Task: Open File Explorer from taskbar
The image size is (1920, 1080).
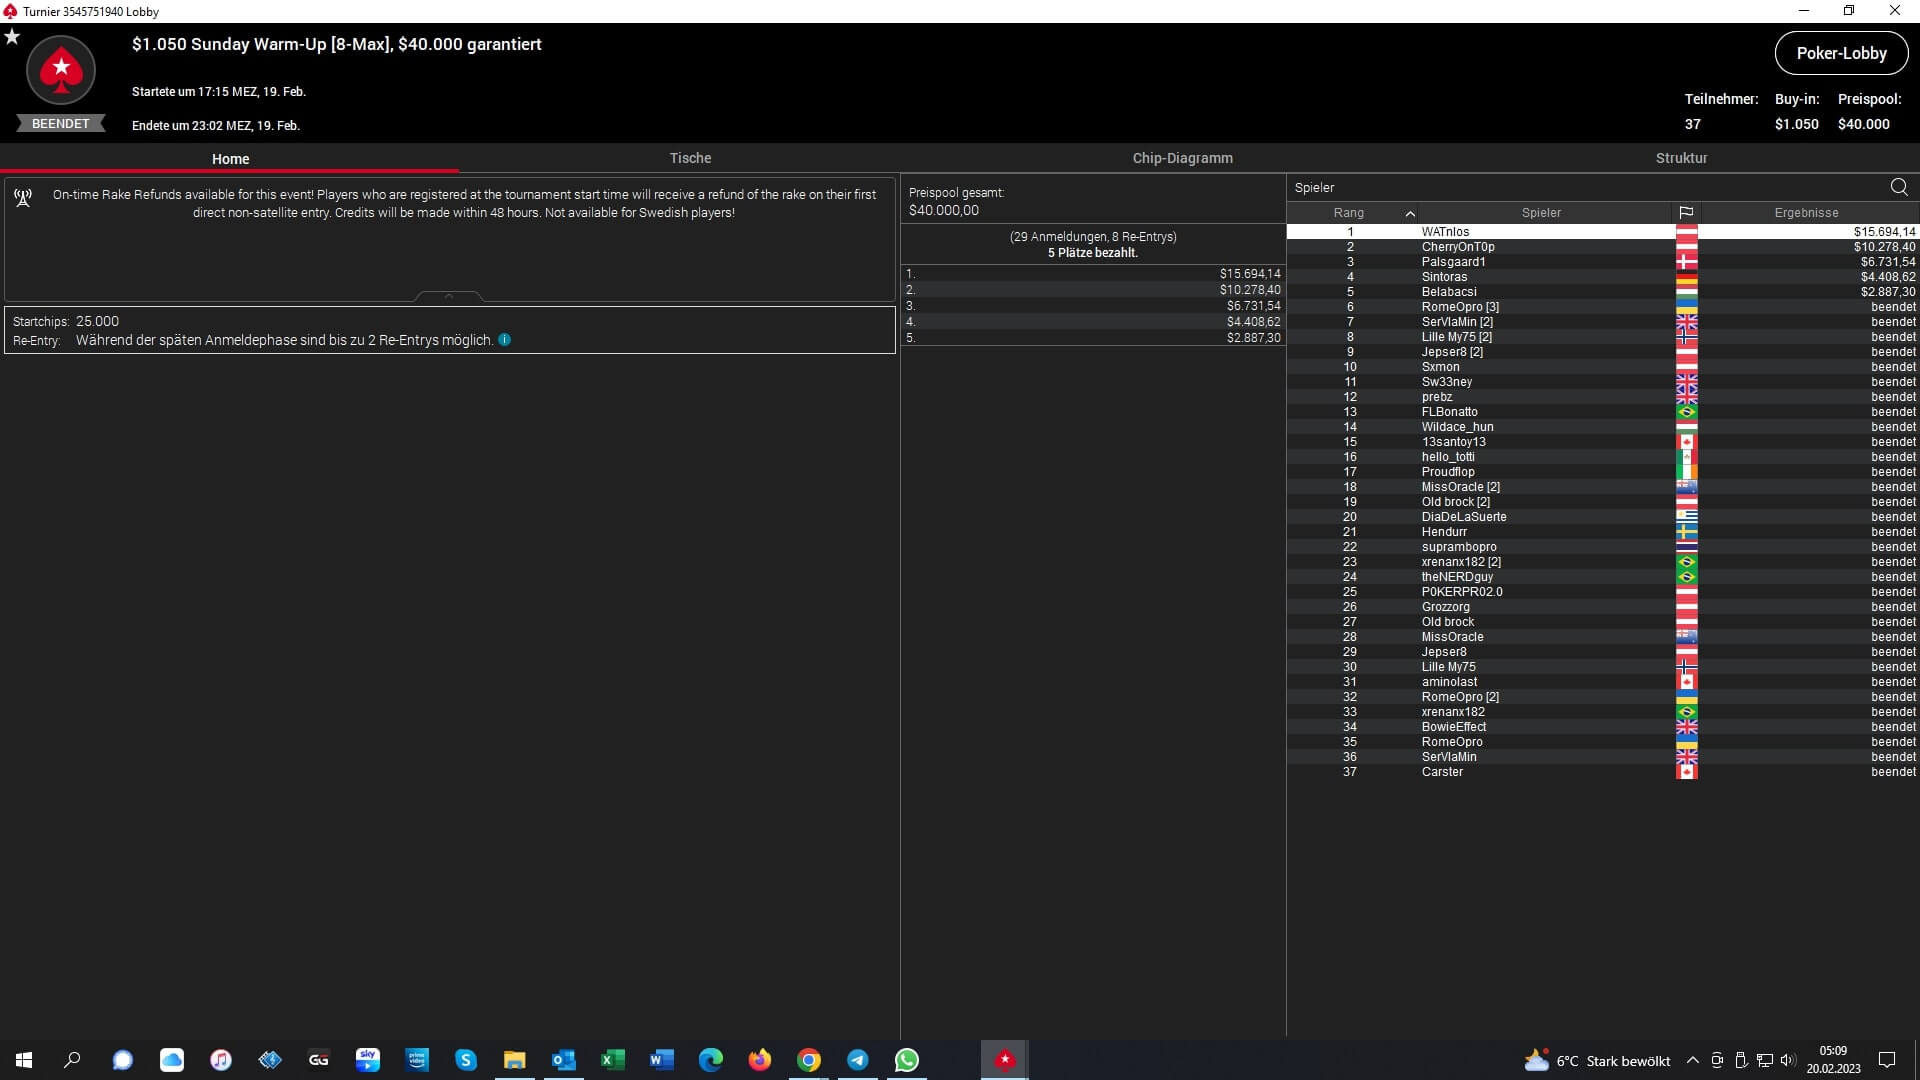Action: tap(515, 1060)
